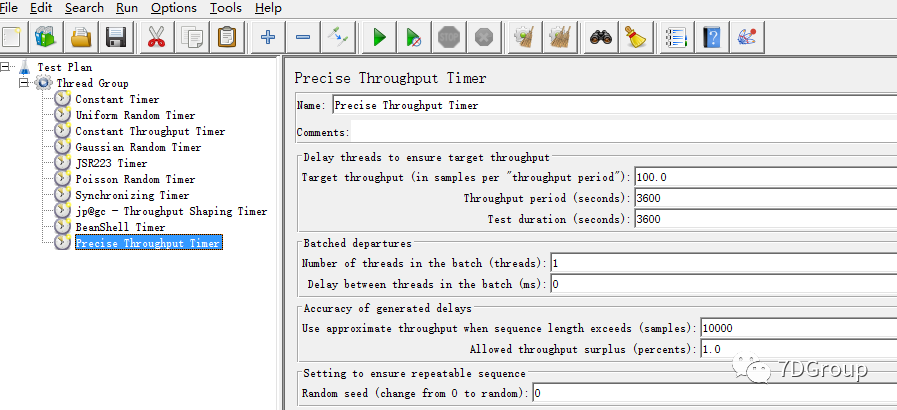Start the test with green play icon
The image size is (897, 410).
coord(378,38)
